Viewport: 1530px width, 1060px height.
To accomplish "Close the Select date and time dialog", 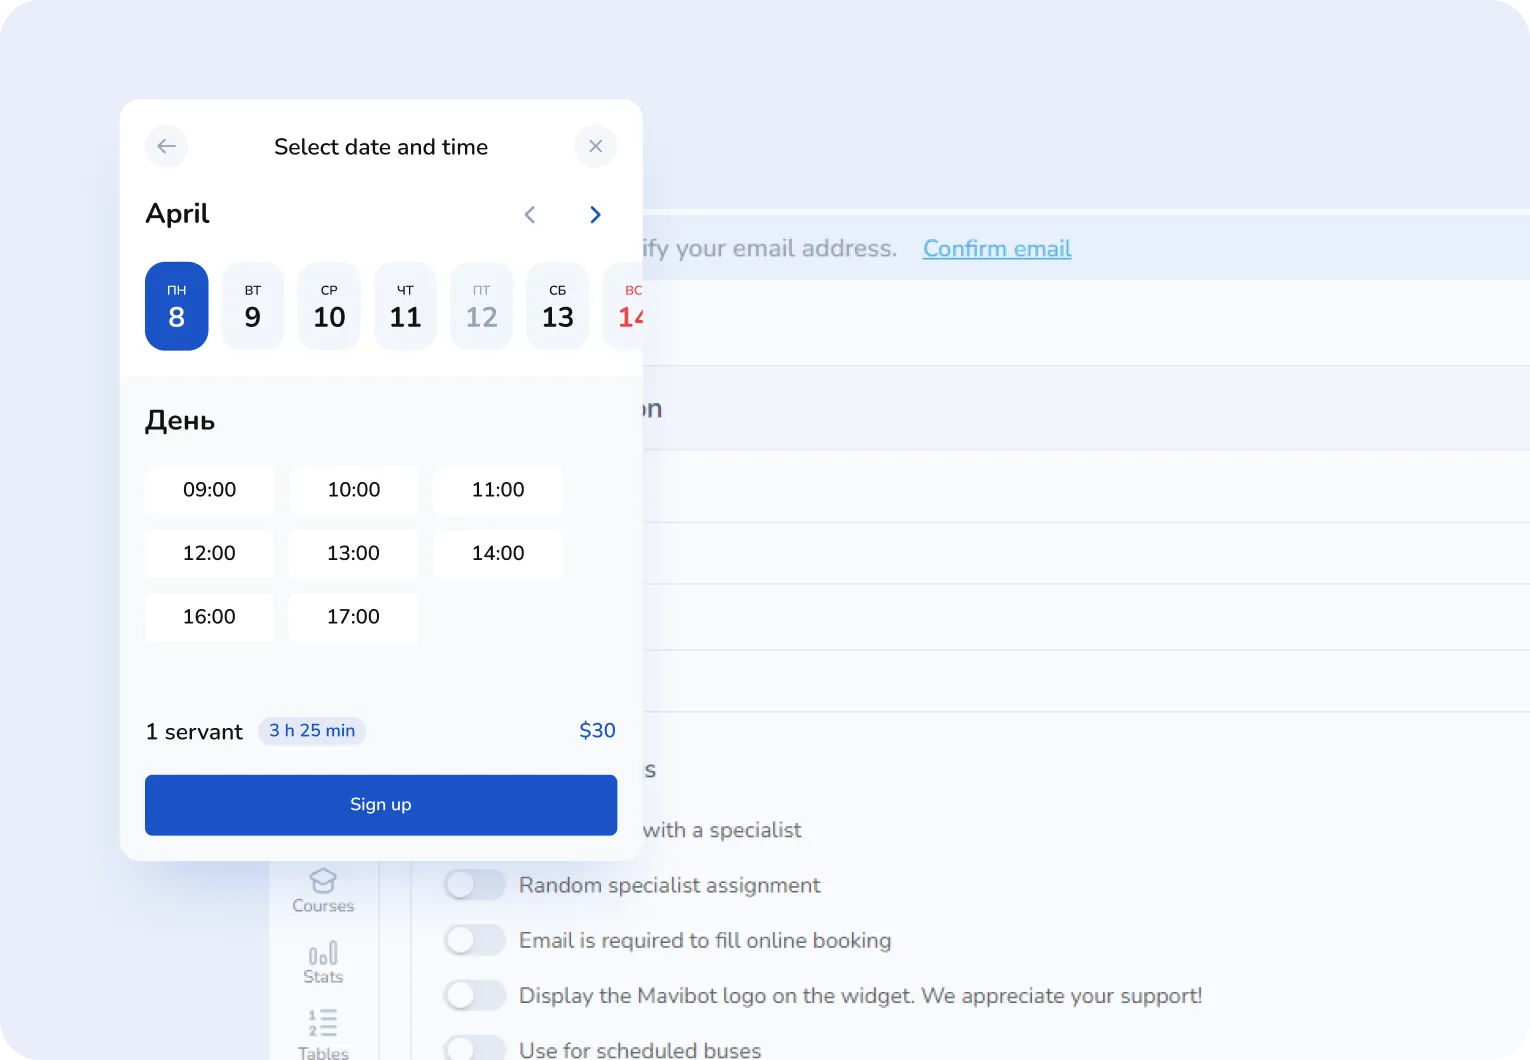I will (x=595, y=146).
